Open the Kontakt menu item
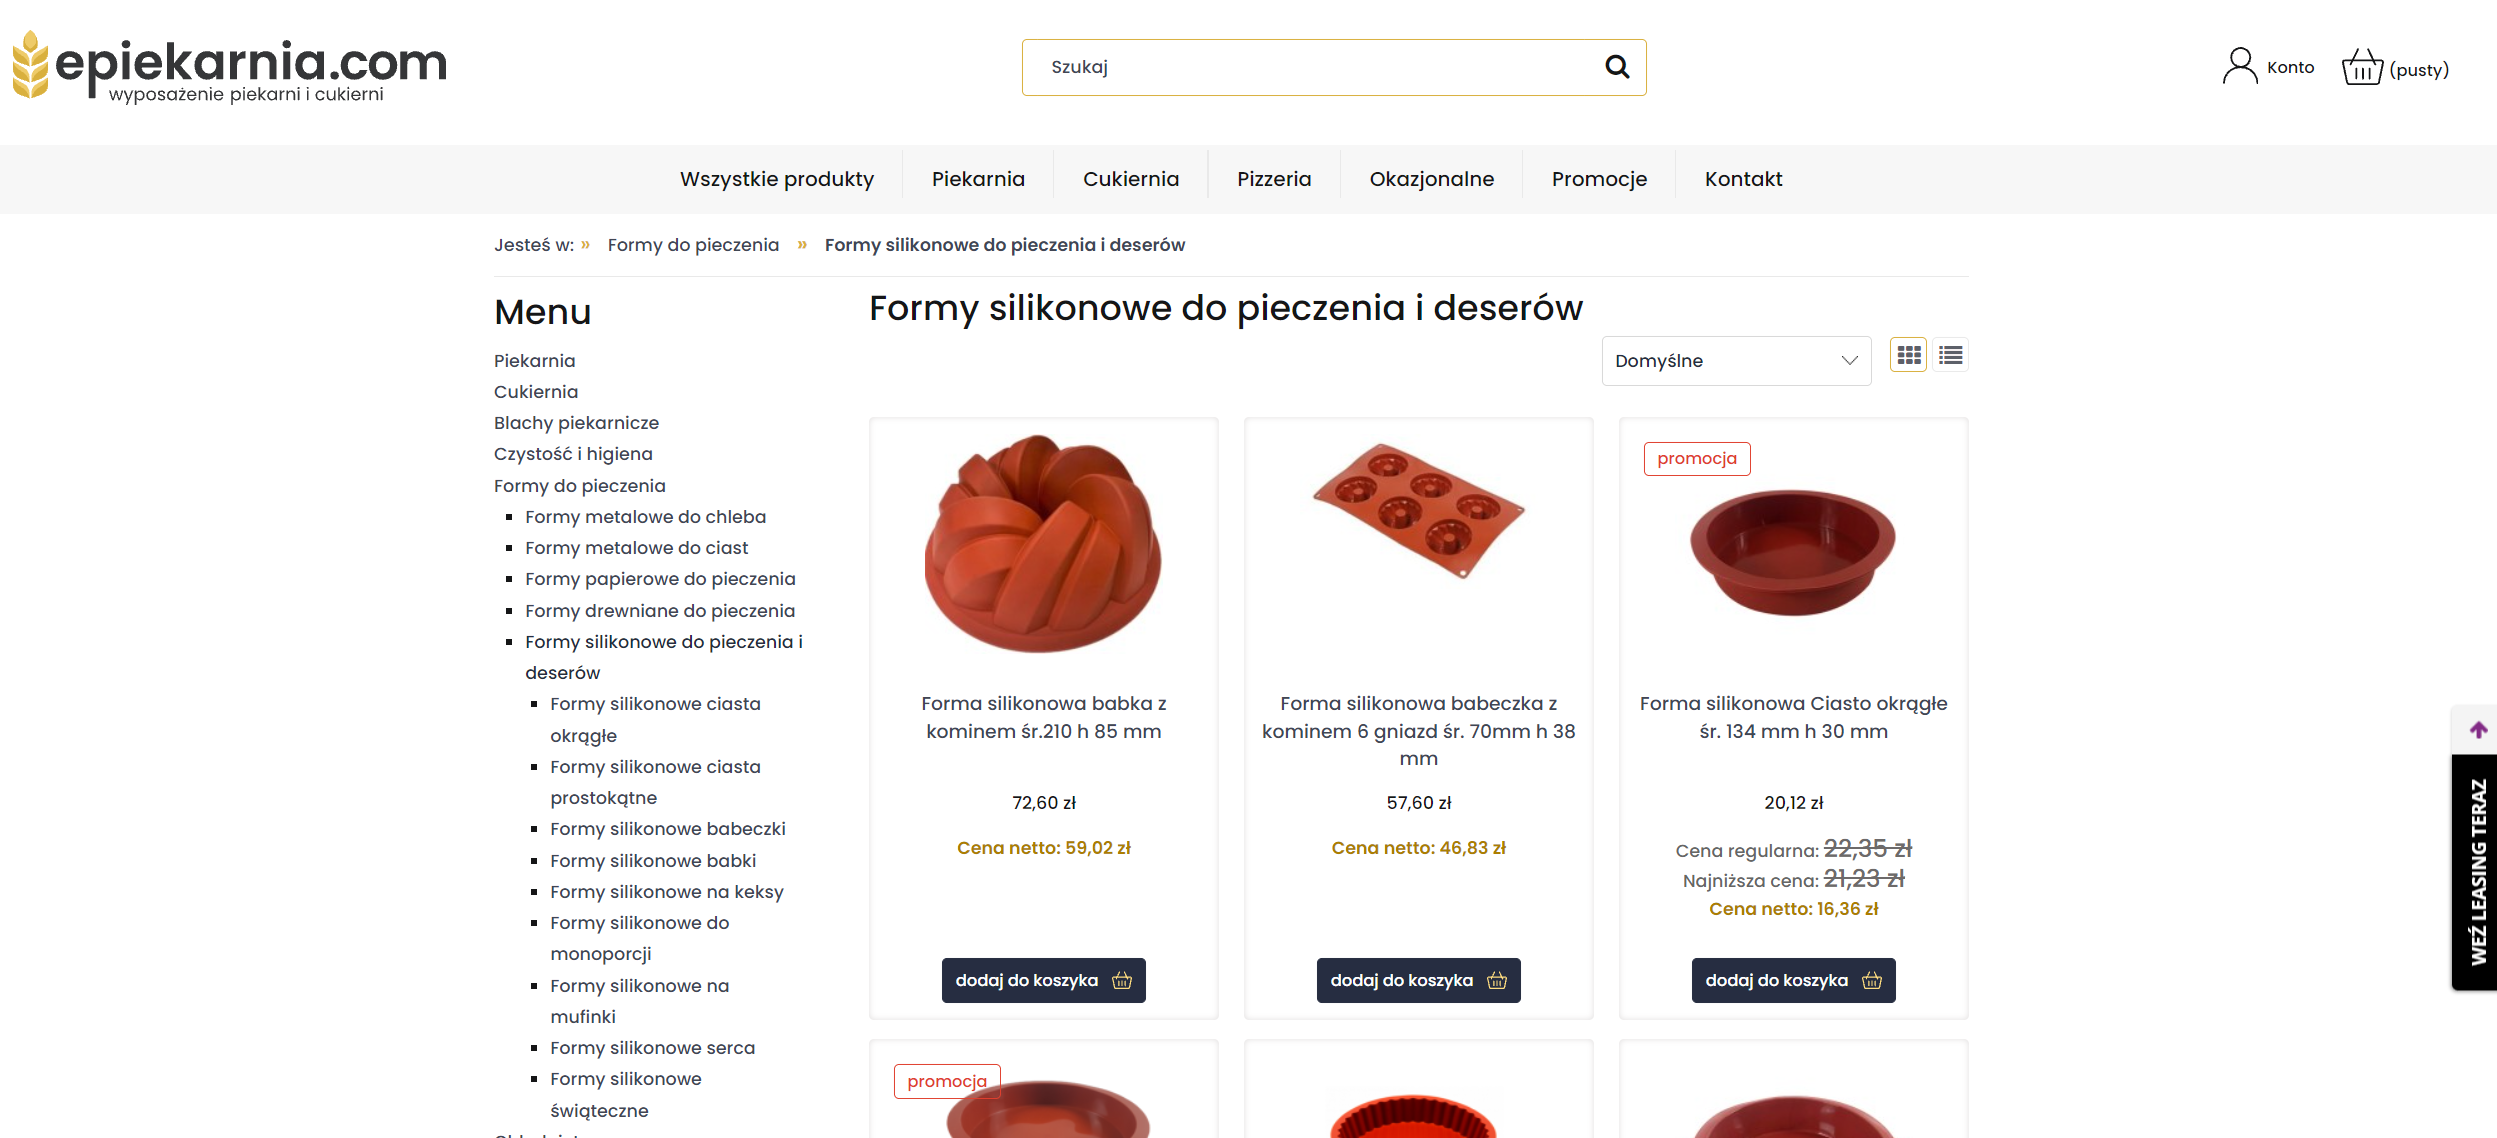Image resolution: width=2497 pixels, height=1138 pixels. click(1743, 179)
